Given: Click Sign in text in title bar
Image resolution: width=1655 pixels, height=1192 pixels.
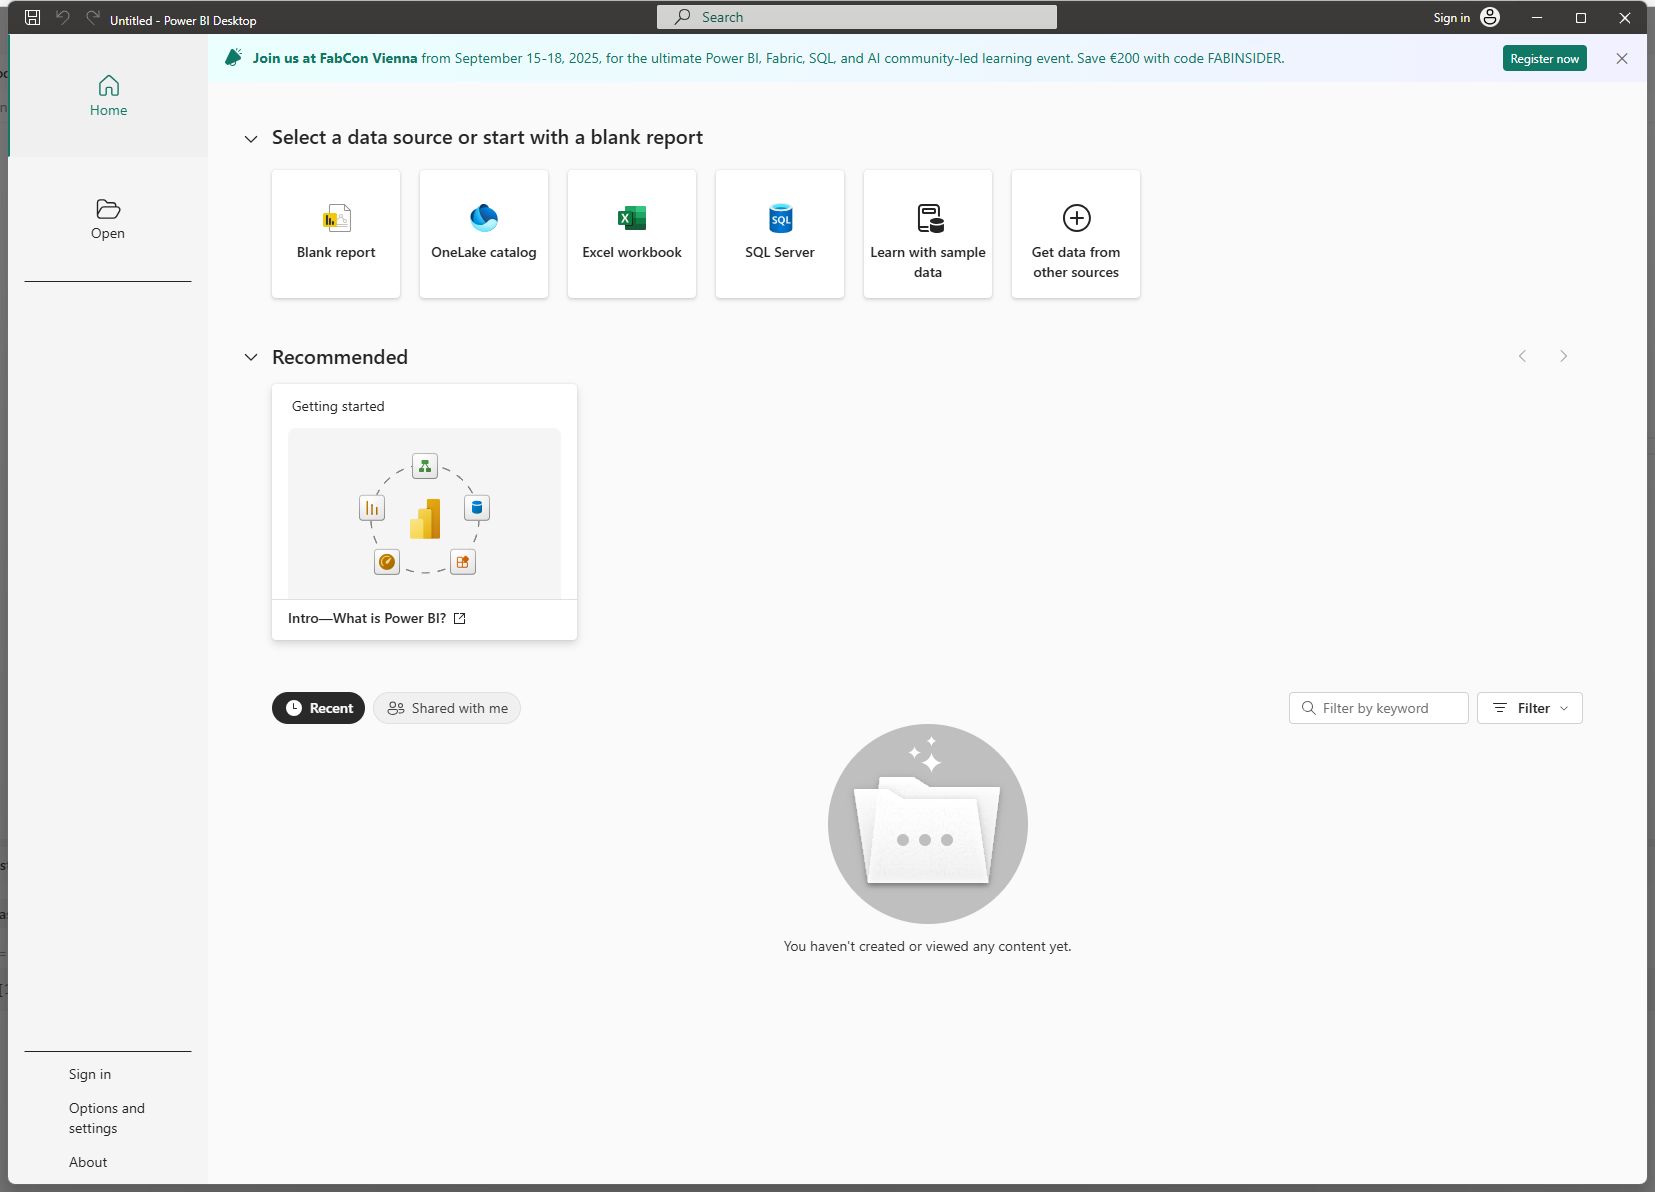Looking at the screenshot, I should (x=1451, y=18).
